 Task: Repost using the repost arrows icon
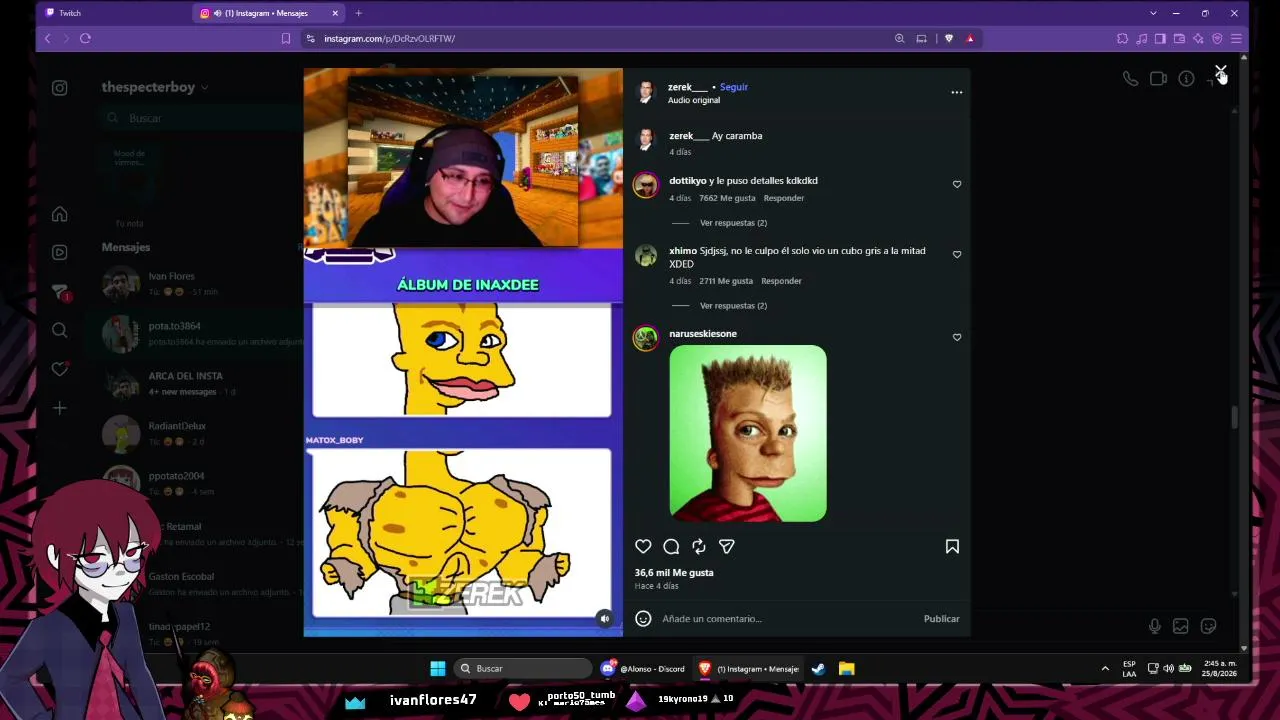pyautogui.click(x=699, y=546)
